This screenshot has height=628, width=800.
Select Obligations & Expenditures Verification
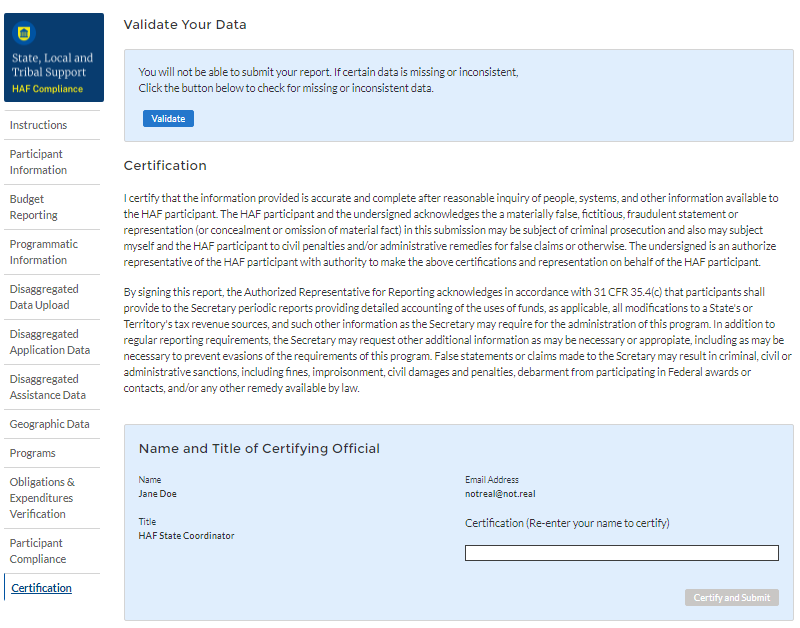tap(42, 498)
